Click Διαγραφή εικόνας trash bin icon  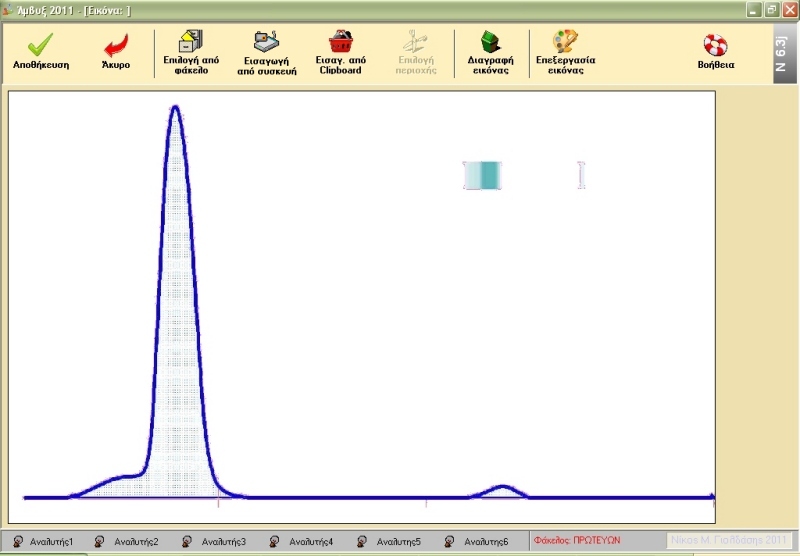click(x=490, y=41)
